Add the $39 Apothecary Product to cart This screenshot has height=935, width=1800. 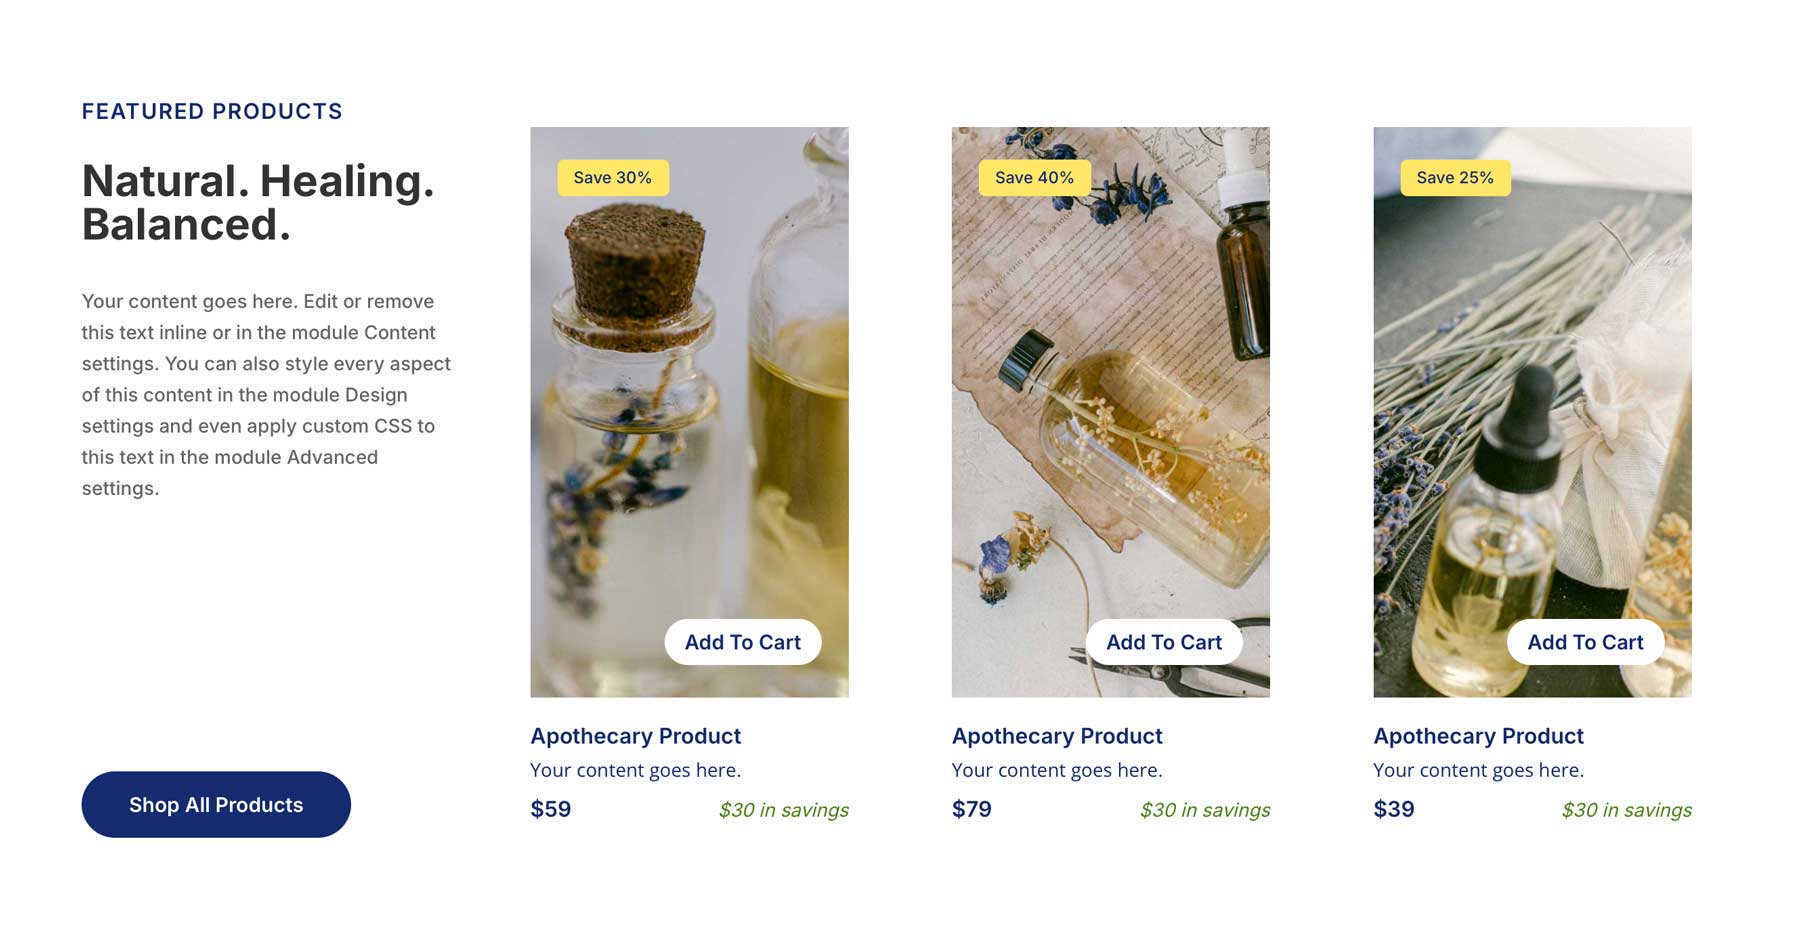click(x=1585, y=642)
